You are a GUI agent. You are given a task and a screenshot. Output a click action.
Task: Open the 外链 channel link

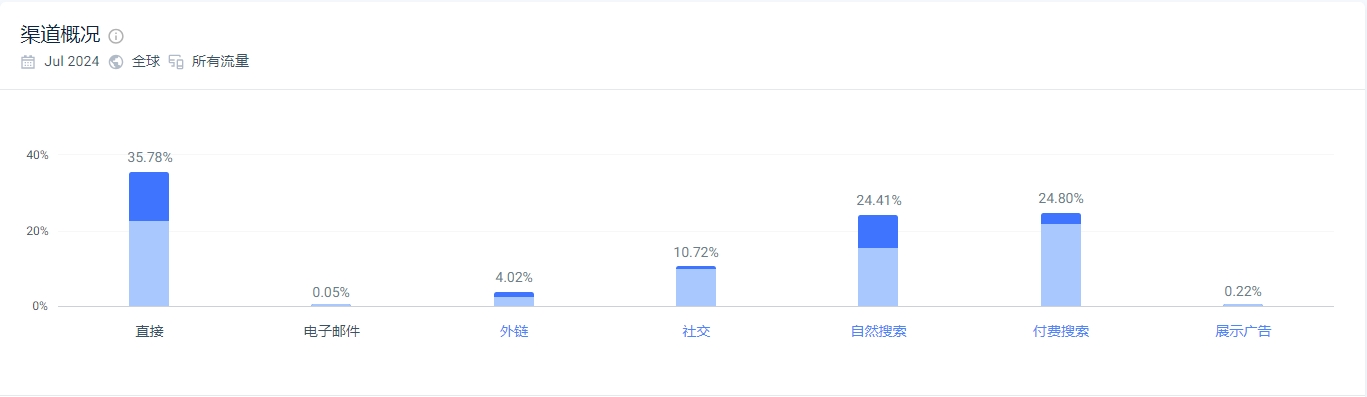pos(514,331)
